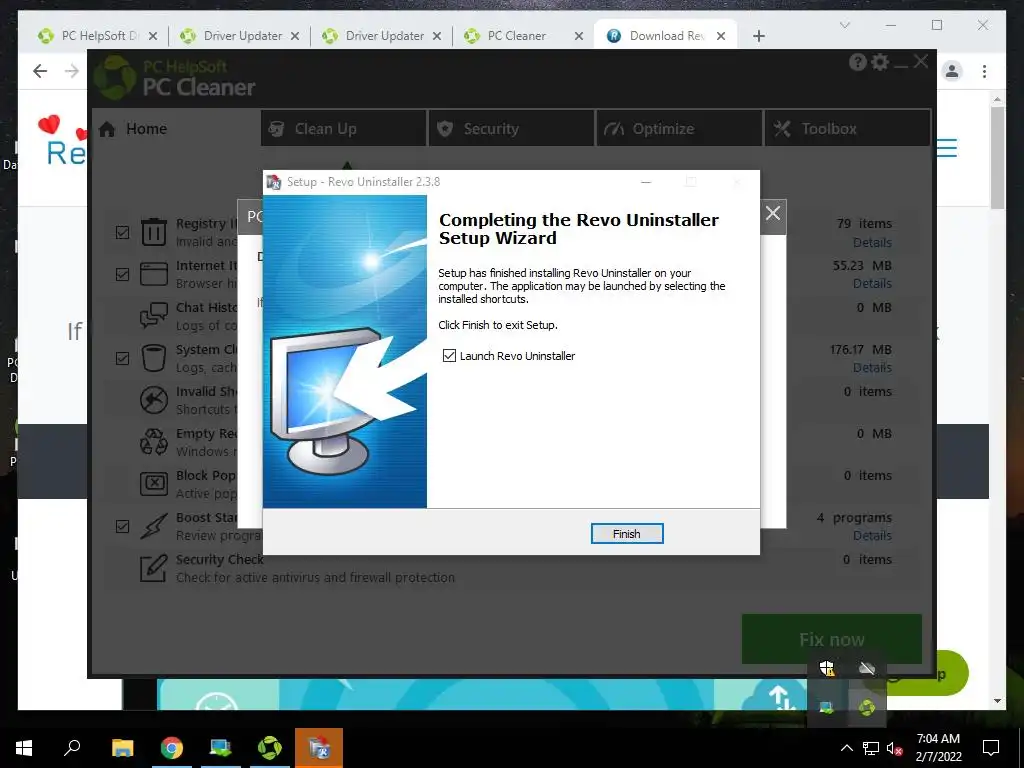Screen dimensions: 1024x768
Task: Toggle the Boost Startup checkbox
Action: pyautogui.click(x=122, y=526)
